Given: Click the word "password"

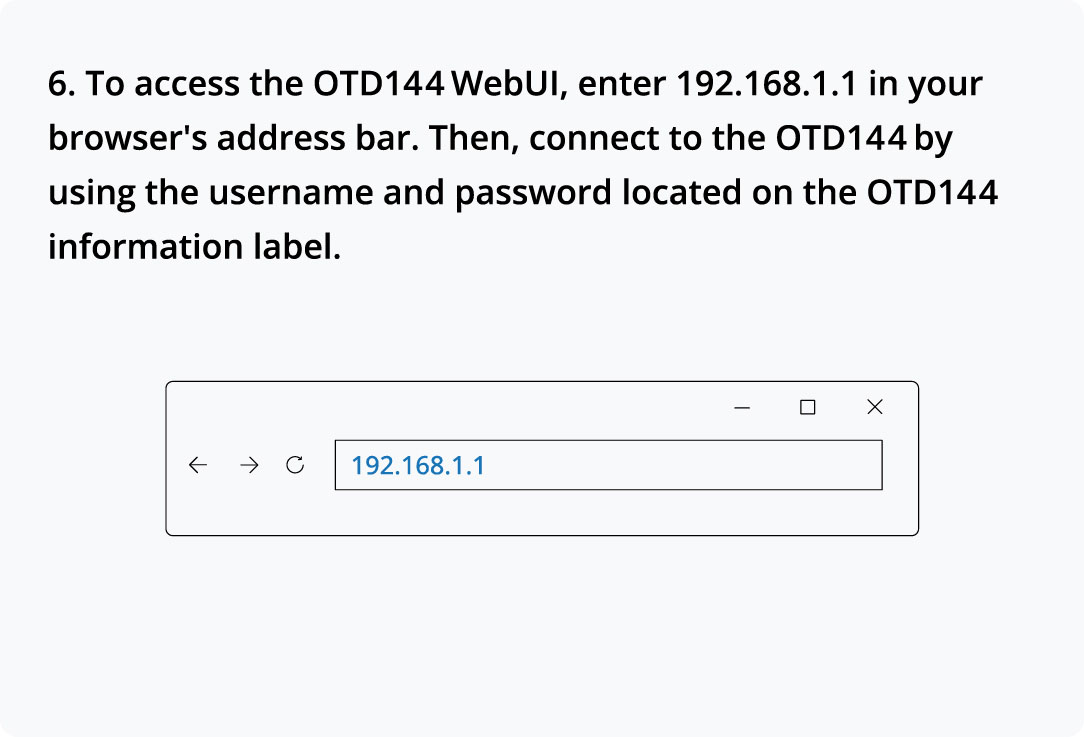Looking at the screenshot, I should click(x=532, y=191).
